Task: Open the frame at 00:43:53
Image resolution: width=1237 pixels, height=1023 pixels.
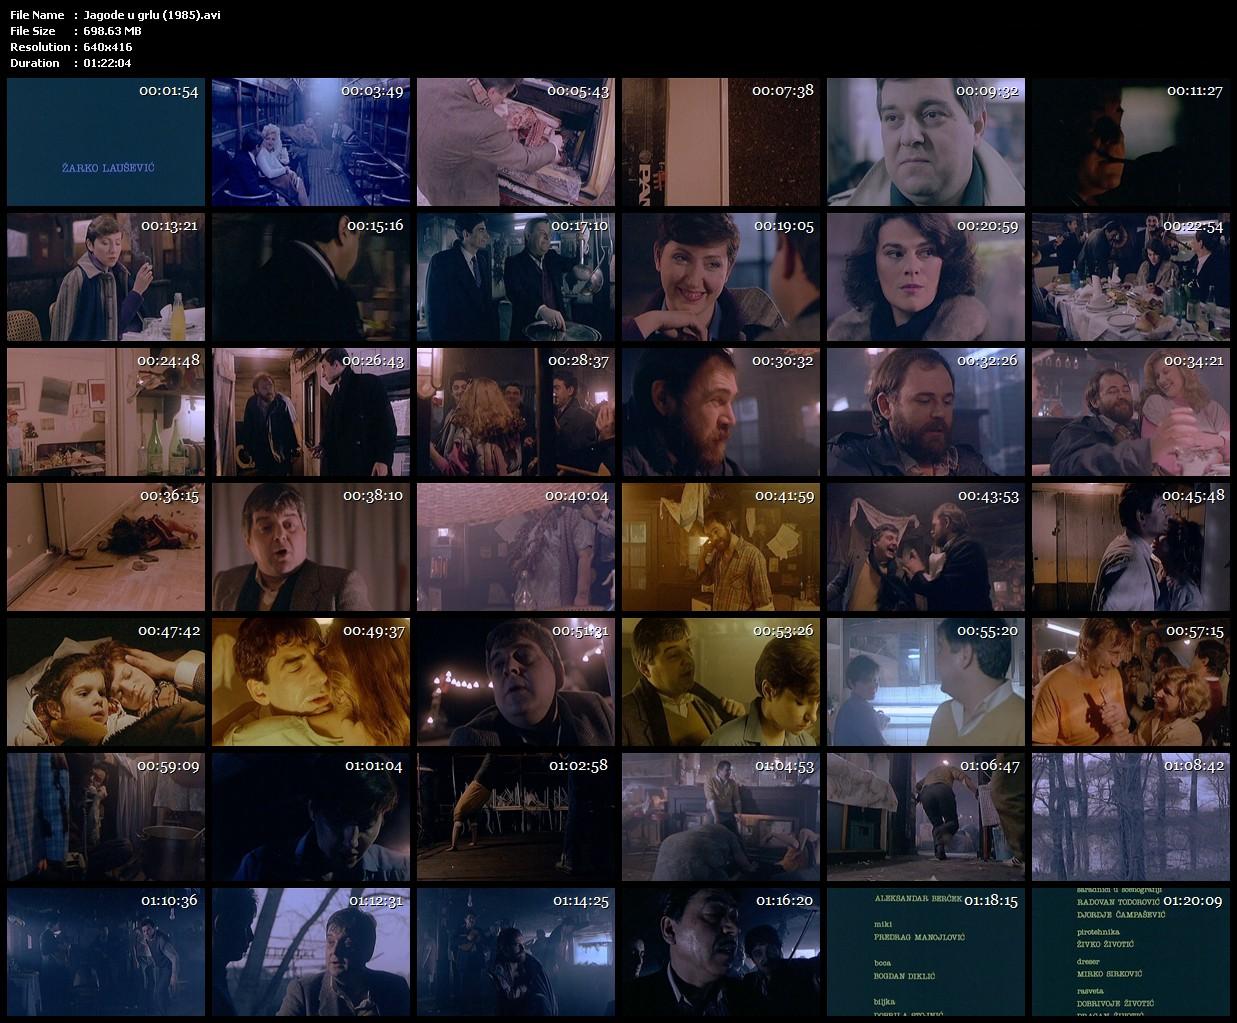Action: coord(926,547)
